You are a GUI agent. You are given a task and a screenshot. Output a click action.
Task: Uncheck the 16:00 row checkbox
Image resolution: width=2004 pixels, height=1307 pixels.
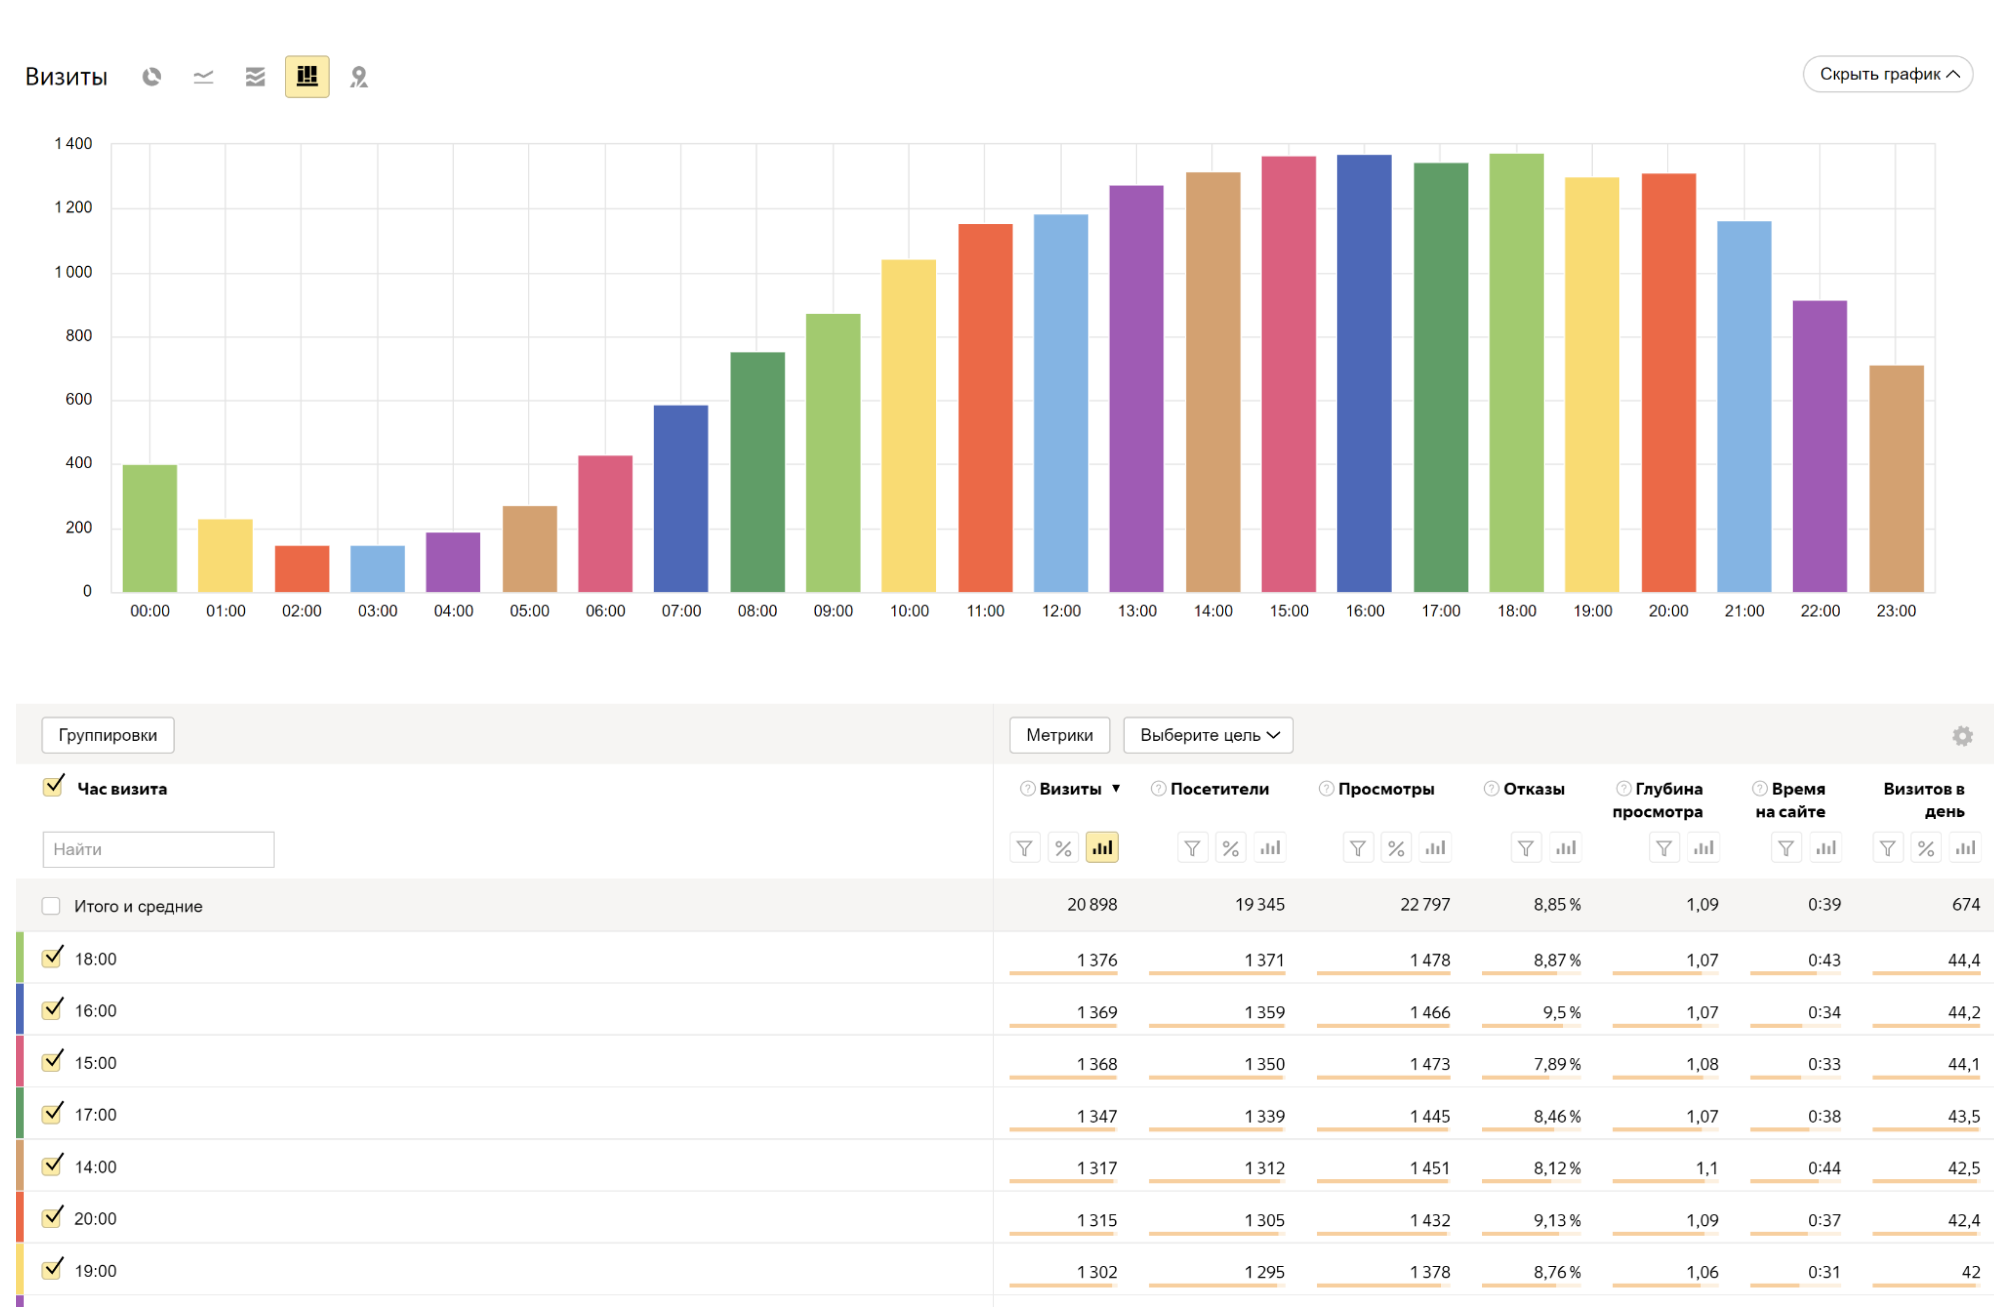(52, 1009)
